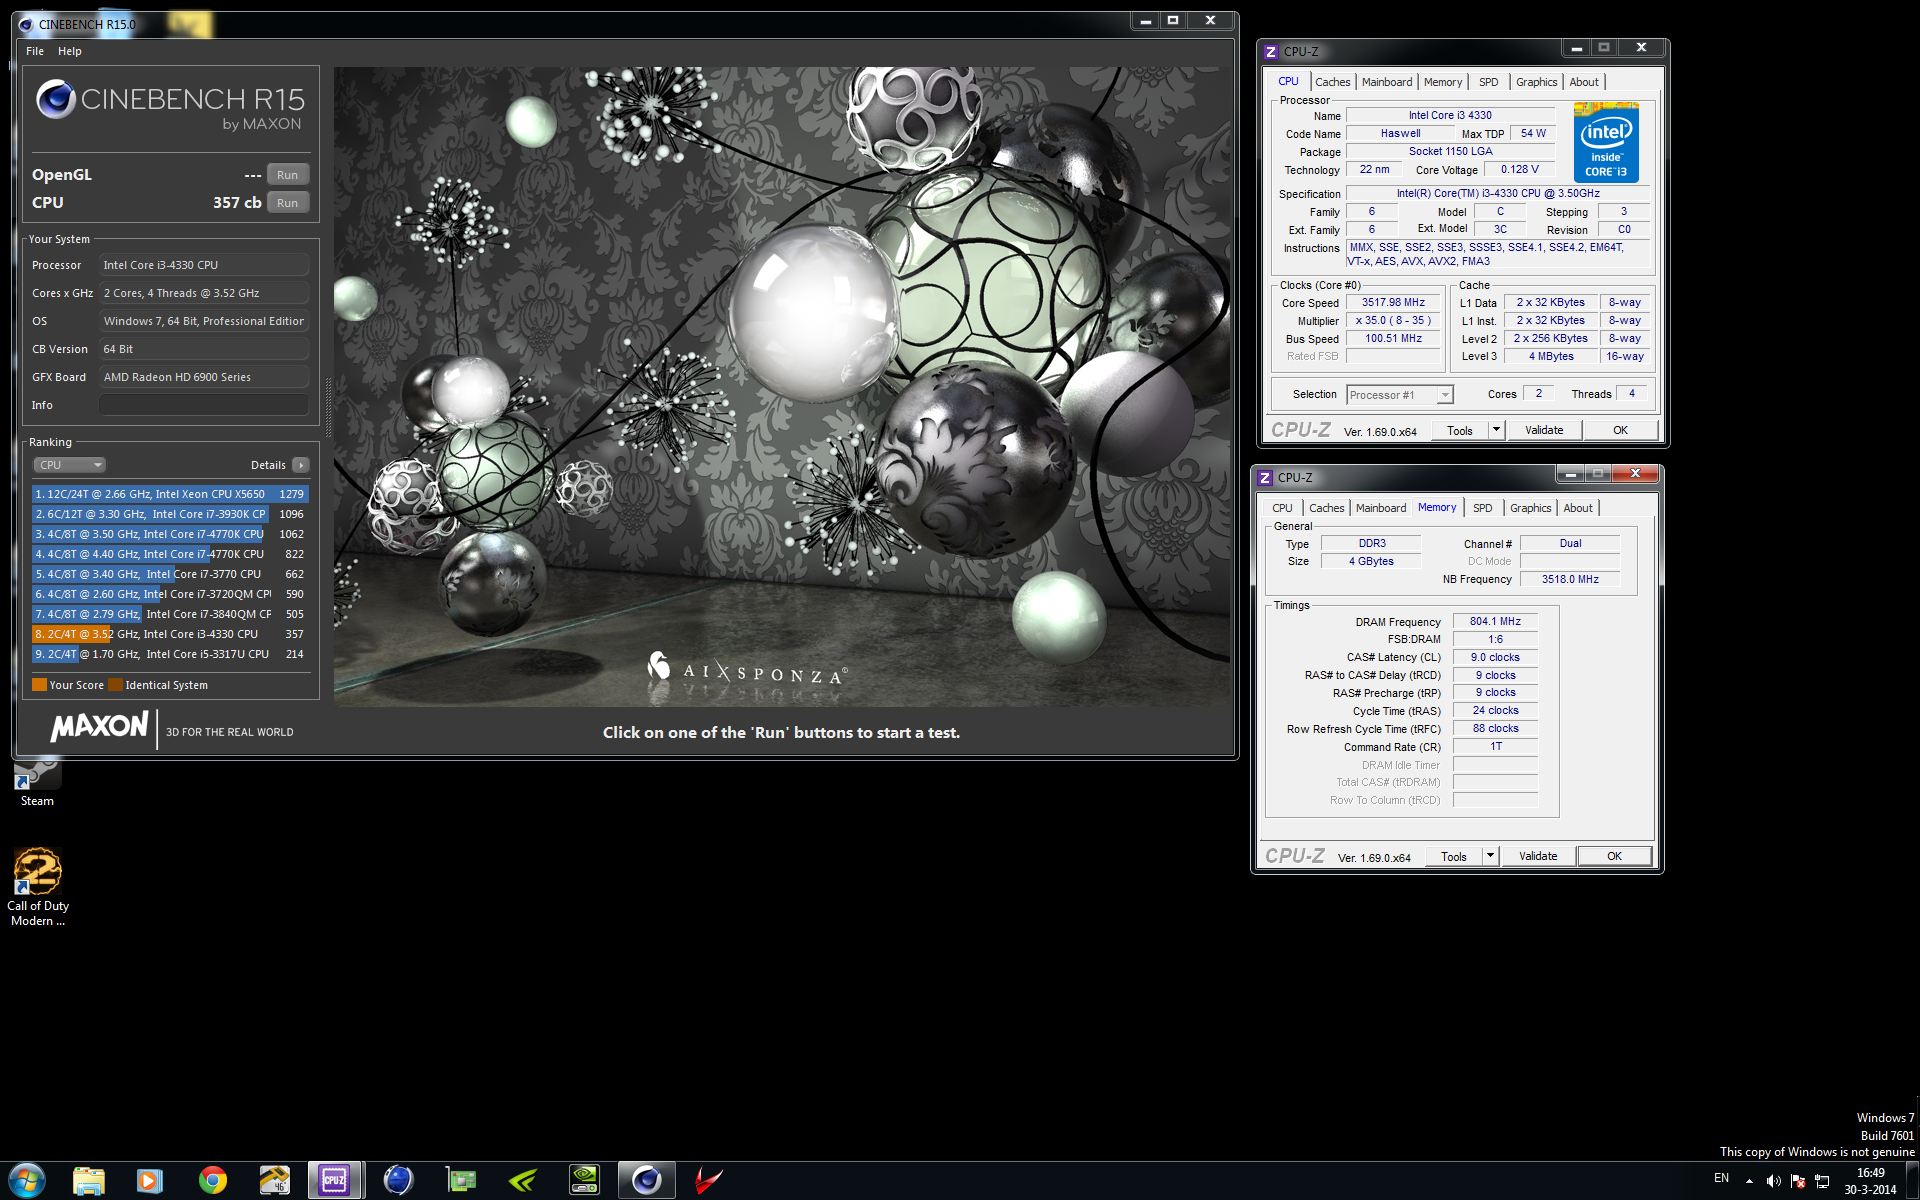This screenshot has height=1200, width=1920.
Task: Switch to CPU-Z via its purple taskbar icon
Action: (x=335, y=1181)
